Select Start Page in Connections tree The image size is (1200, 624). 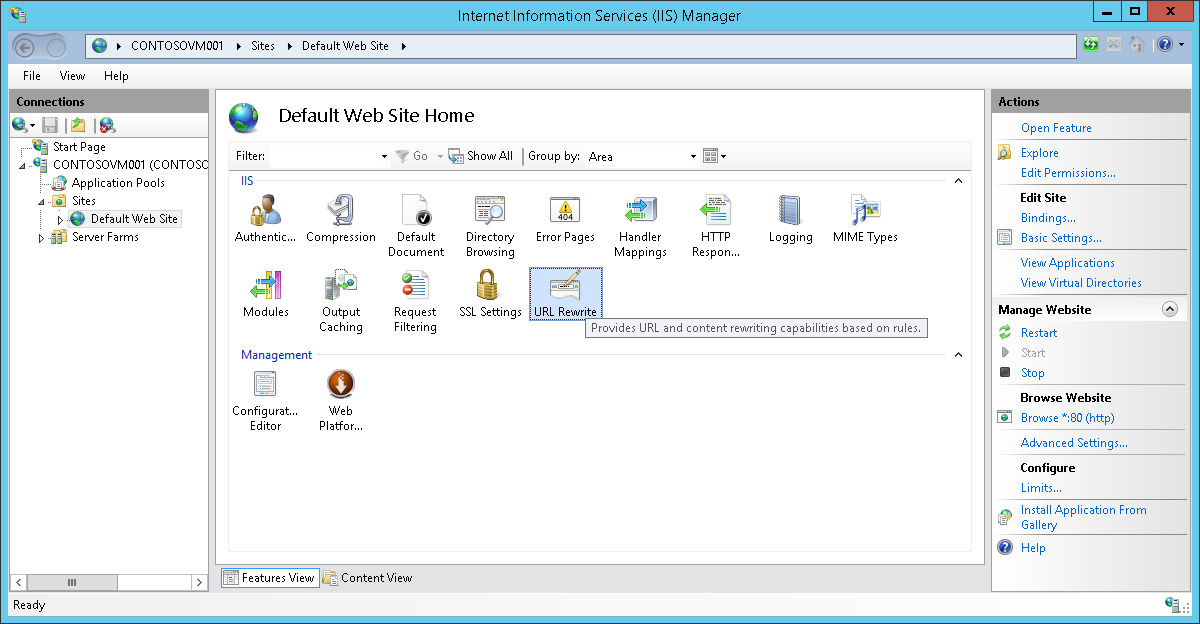tap(79, 147)
